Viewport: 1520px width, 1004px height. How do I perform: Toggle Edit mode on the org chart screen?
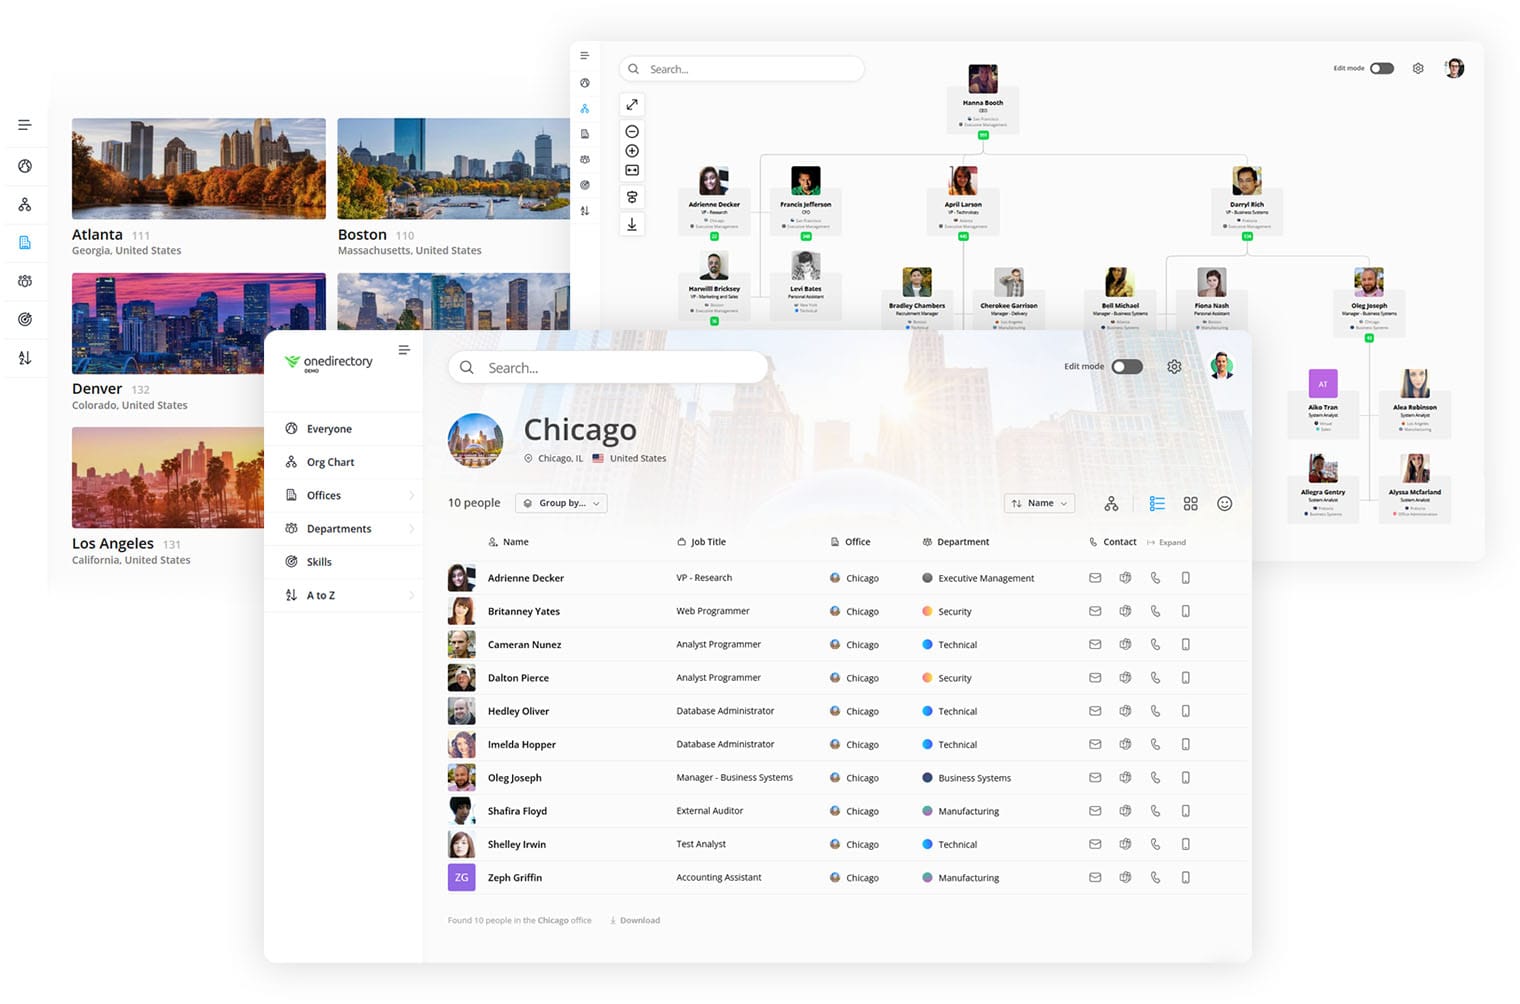1381,68
